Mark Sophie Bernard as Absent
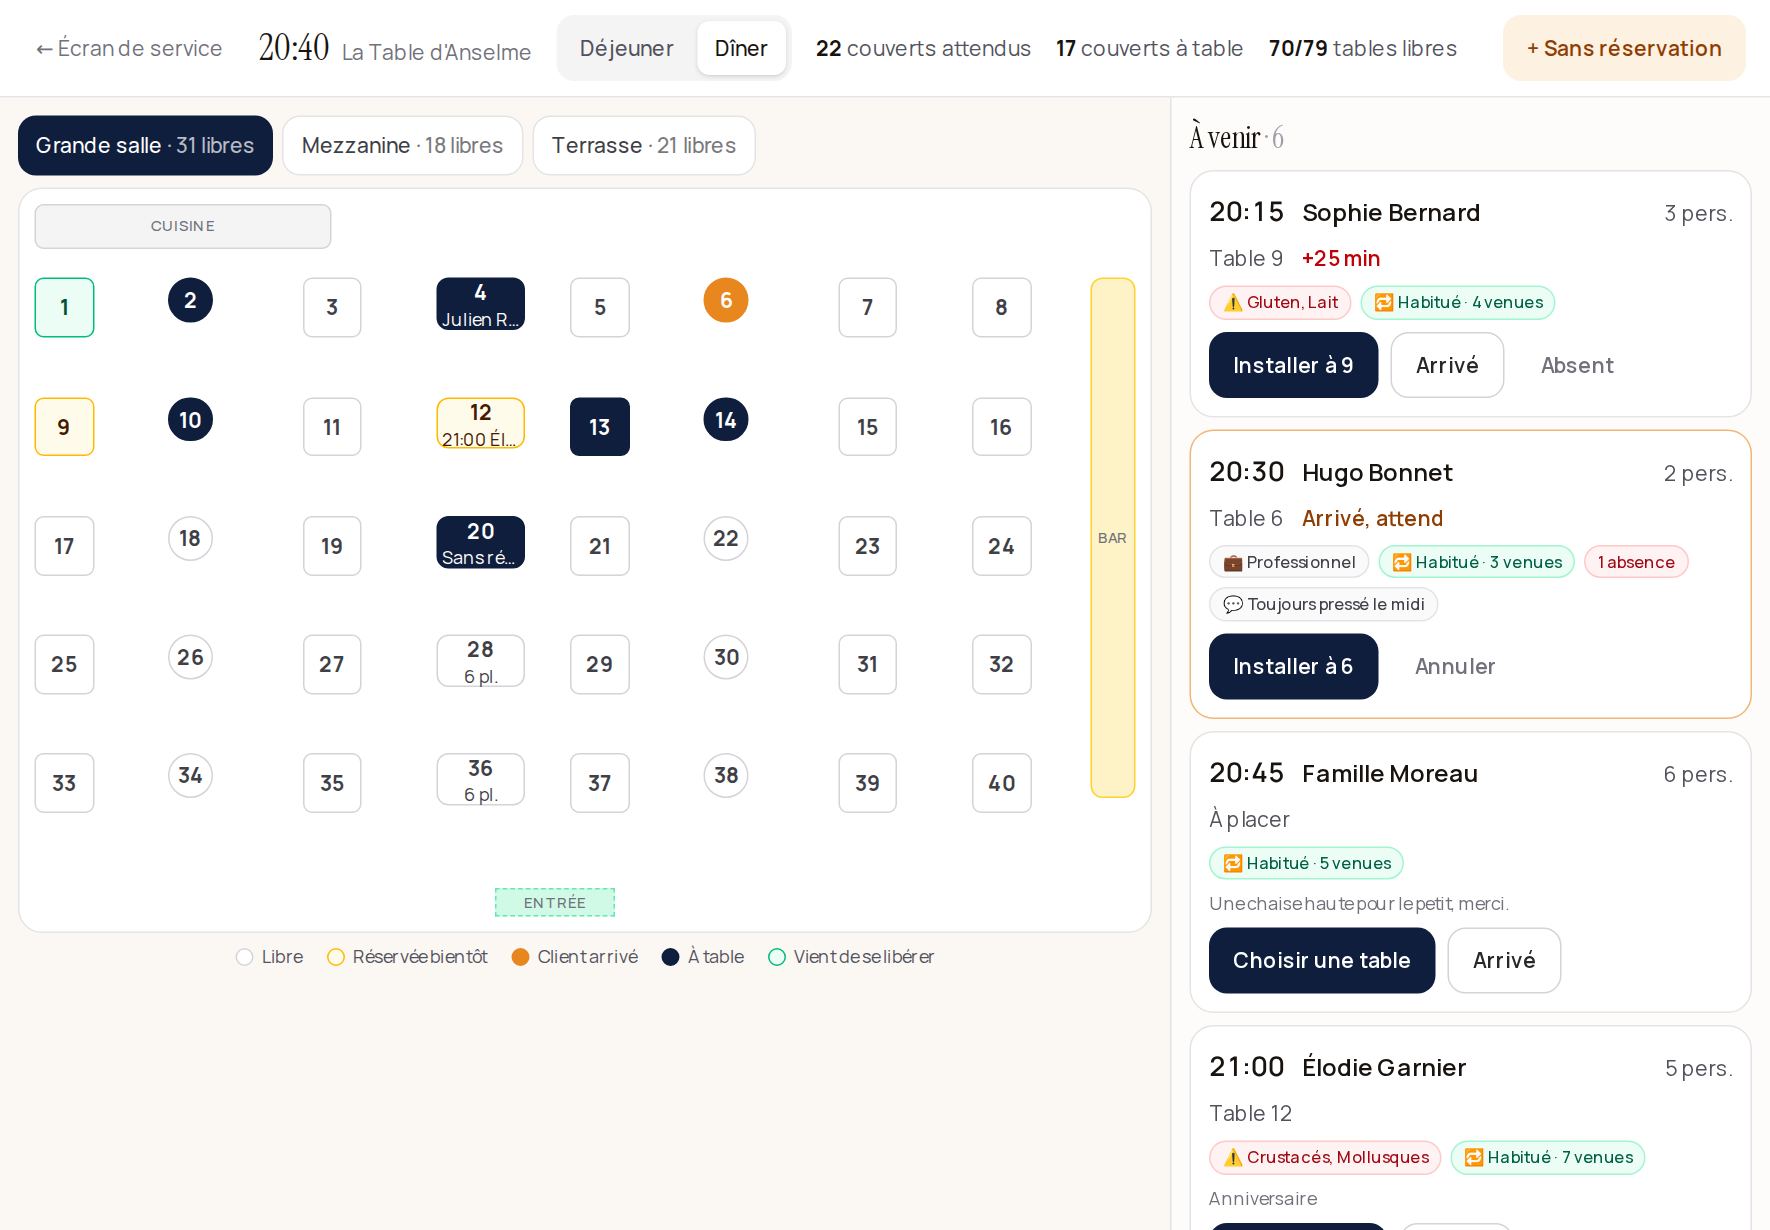The image size is (1770, 1230). coord(1577,365)
